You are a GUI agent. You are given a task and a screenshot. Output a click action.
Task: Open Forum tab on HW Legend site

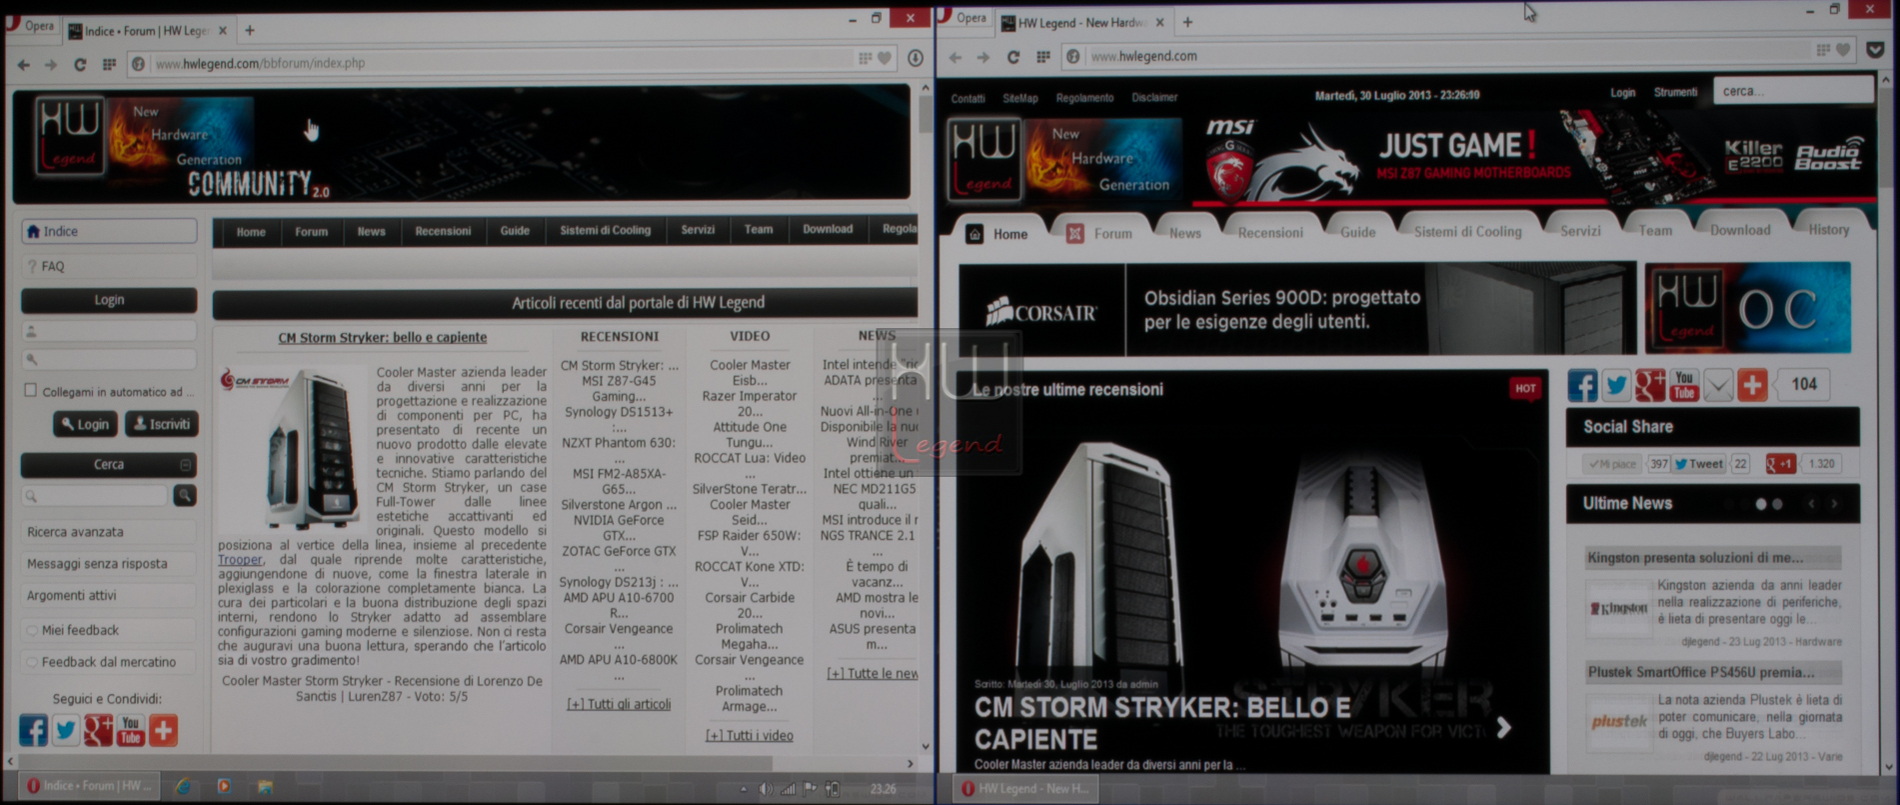(x=1101, y=233)
